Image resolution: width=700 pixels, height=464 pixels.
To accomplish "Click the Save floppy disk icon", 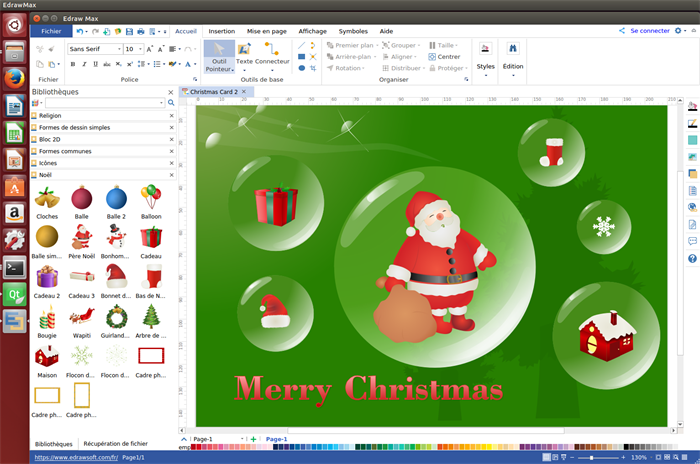I will pyautogui.click(x=129, y=31).
